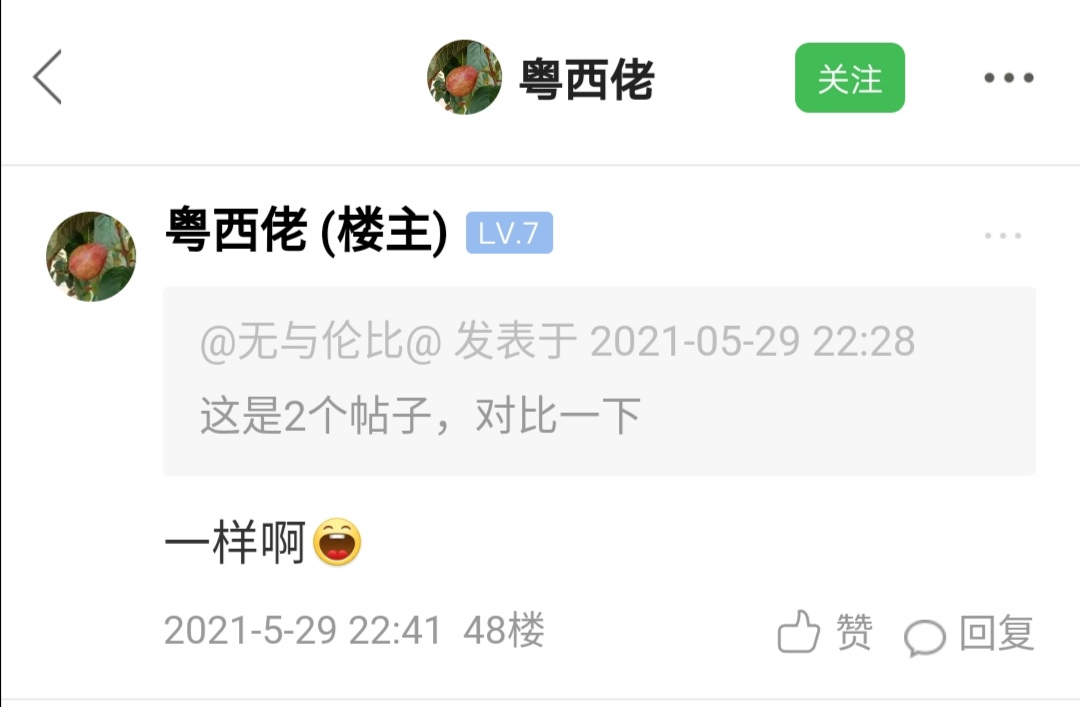Like the post with thumbs-up icon

[798, 631]
